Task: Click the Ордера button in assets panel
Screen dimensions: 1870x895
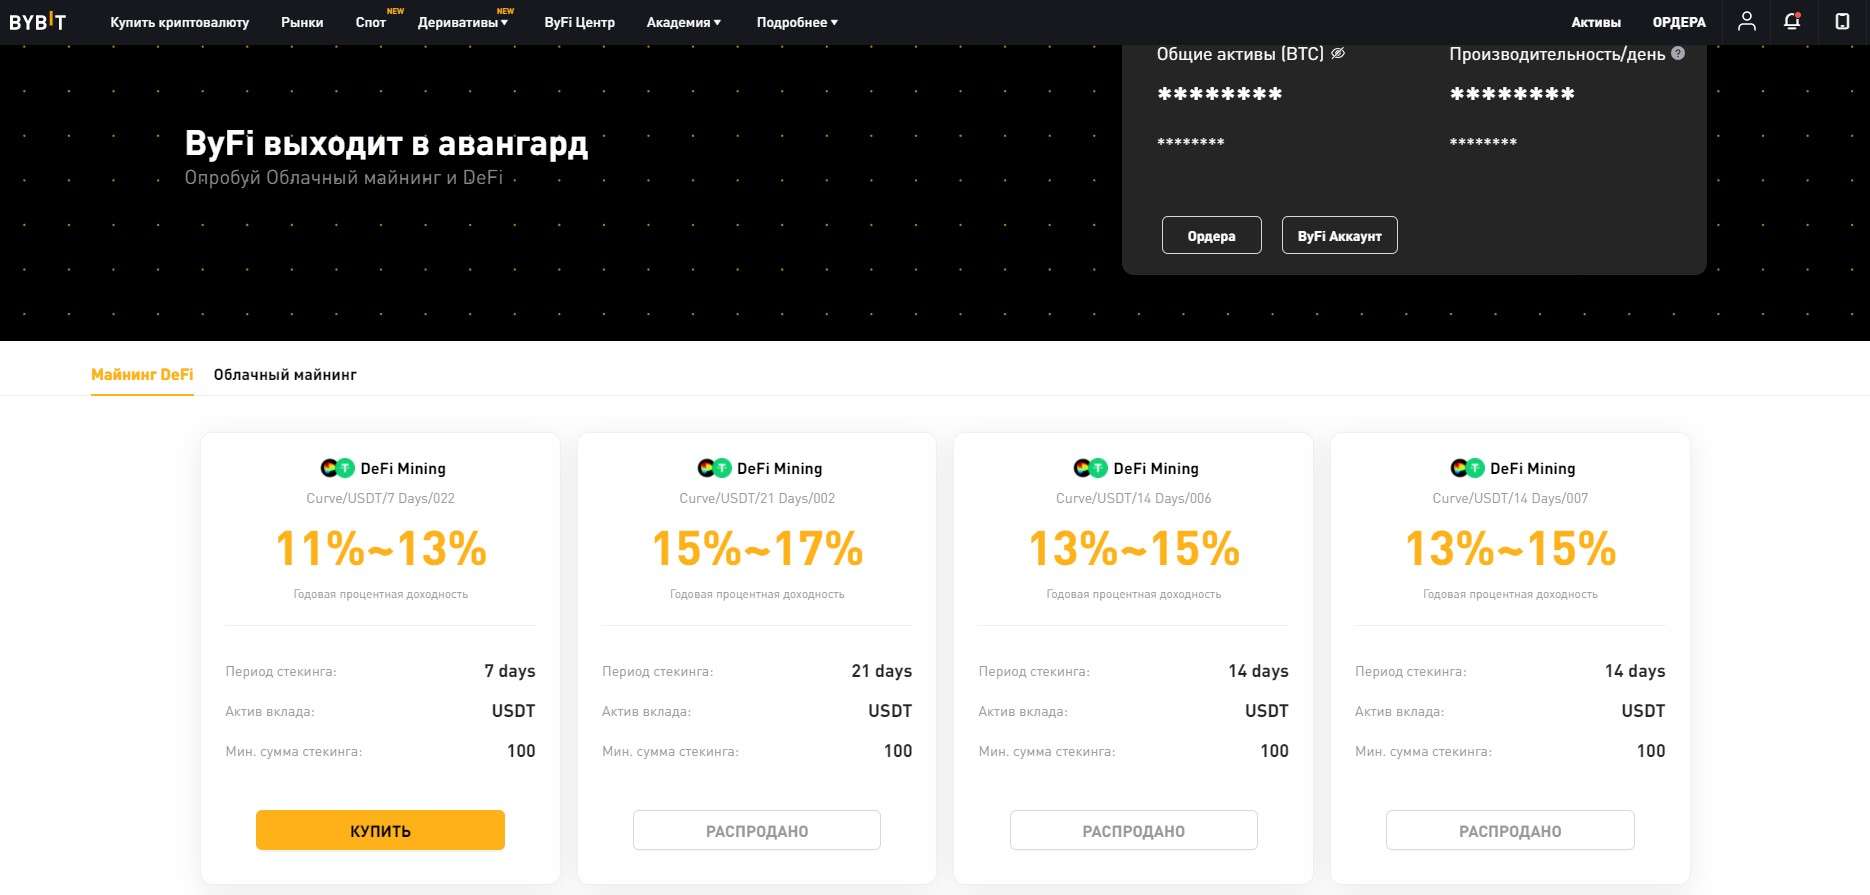Action: coord(1212,235)
